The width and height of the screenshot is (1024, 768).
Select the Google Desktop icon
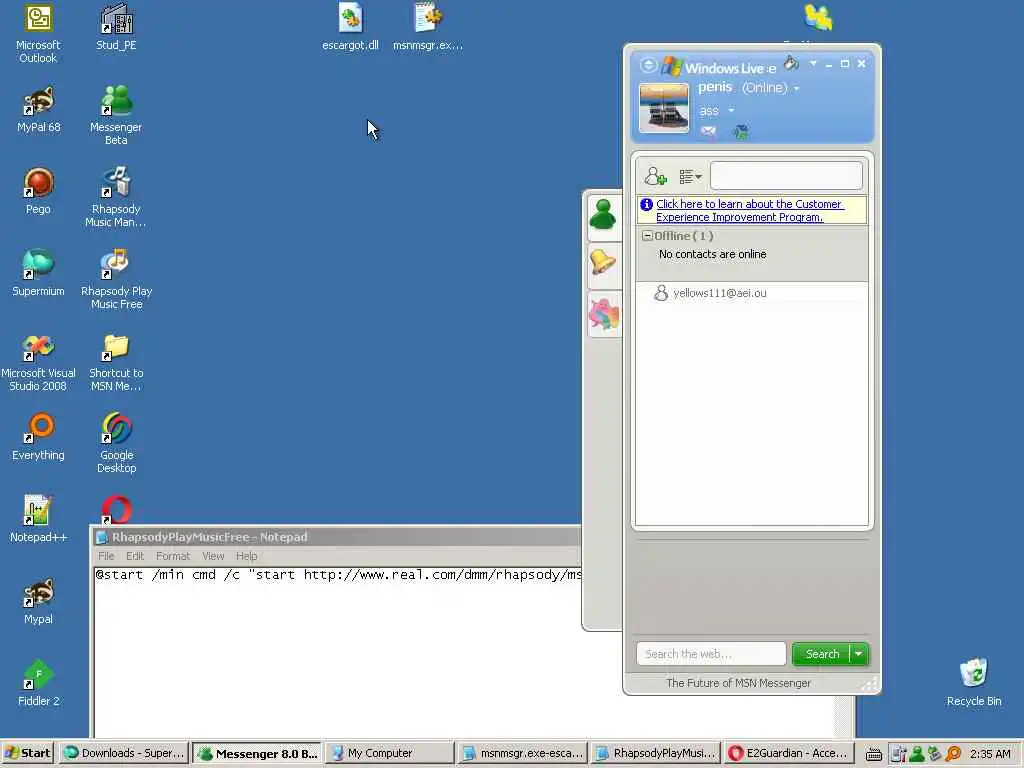pyautogui.click(x=116, y=444)
